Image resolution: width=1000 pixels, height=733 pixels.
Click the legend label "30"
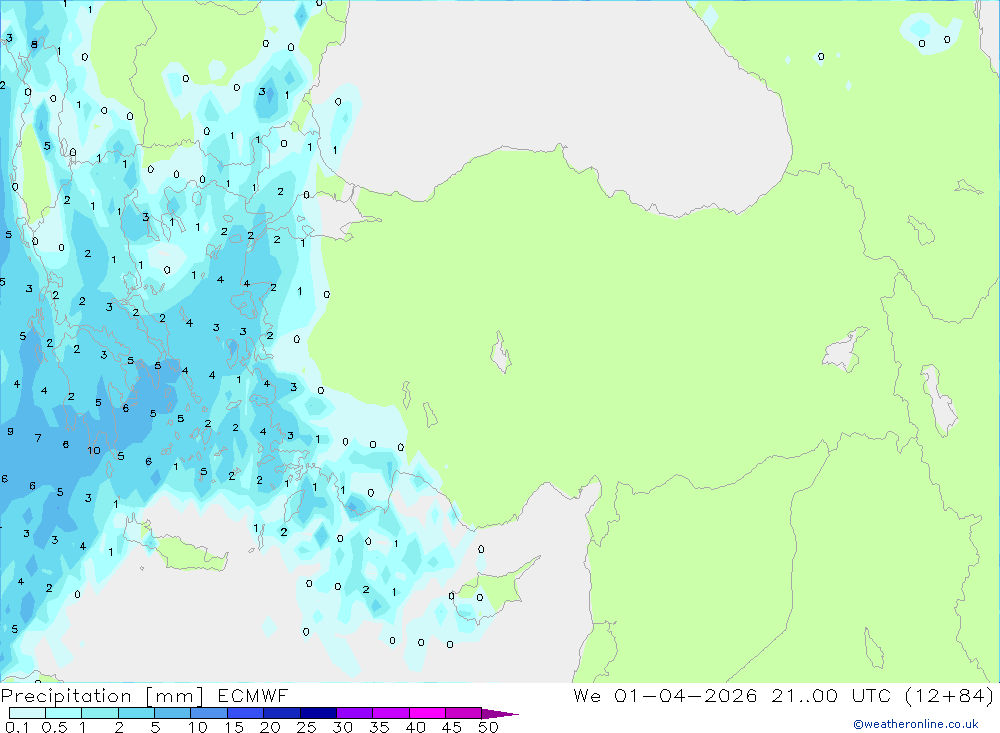[x=342, y=727]
